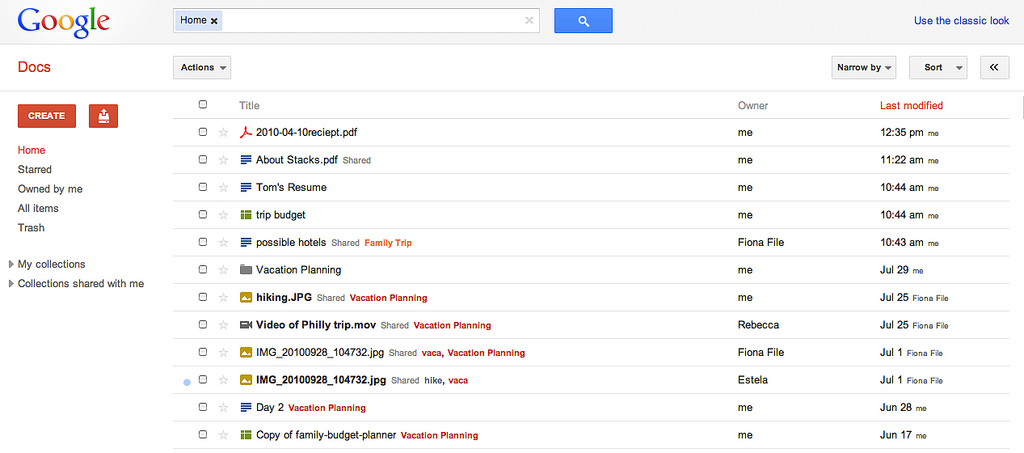Click the document icon beside About Stacks.pdf
This screenshot has width=1024, height=453.
tap(246, 160)
